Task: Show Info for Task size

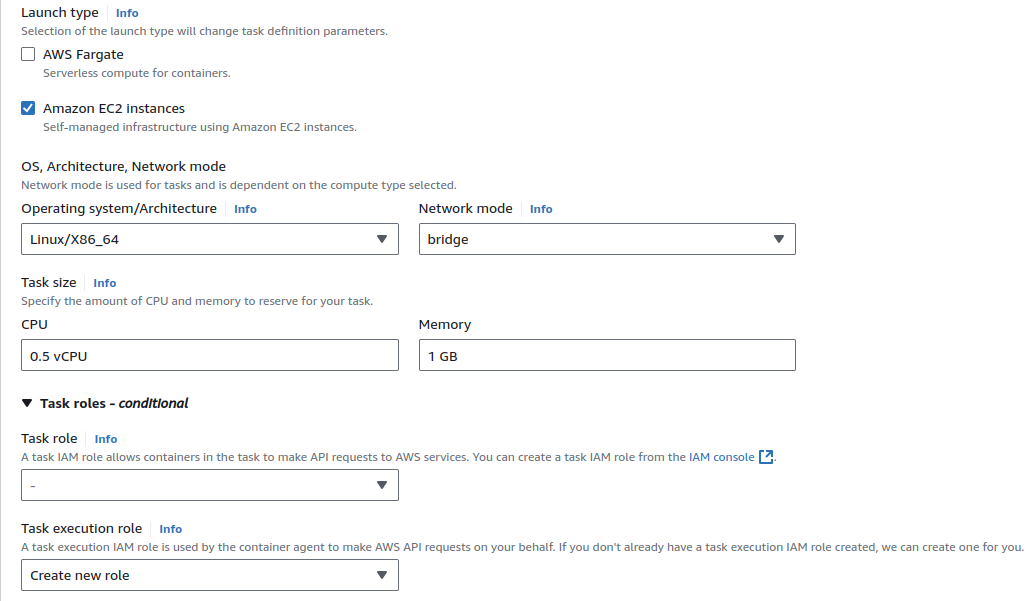Action: click(105, 283)
